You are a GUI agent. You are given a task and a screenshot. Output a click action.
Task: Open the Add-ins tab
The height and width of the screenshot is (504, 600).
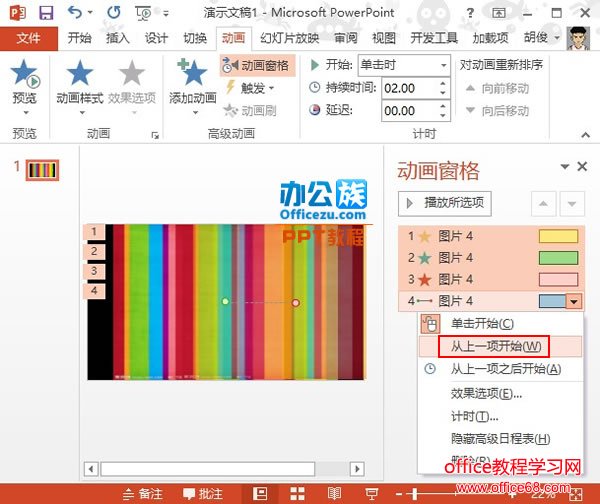point(490,38)
